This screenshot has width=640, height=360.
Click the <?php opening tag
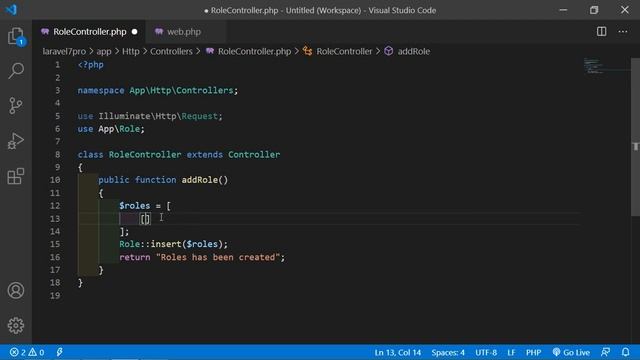[x=91, y=64]
